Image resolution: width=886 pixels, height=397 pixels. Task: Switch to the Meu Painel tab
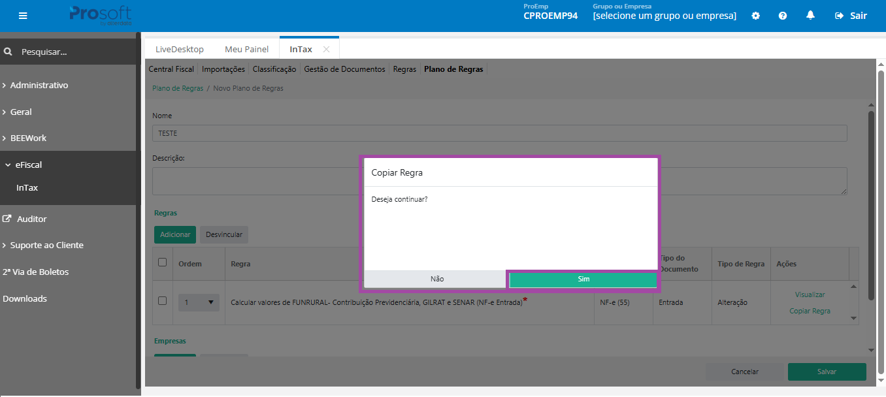click(x=246, y=49)
